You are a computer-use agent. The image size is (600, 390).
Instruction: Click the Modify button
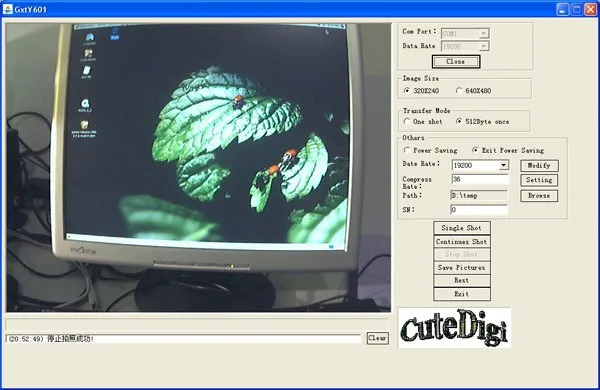[539, 166]
